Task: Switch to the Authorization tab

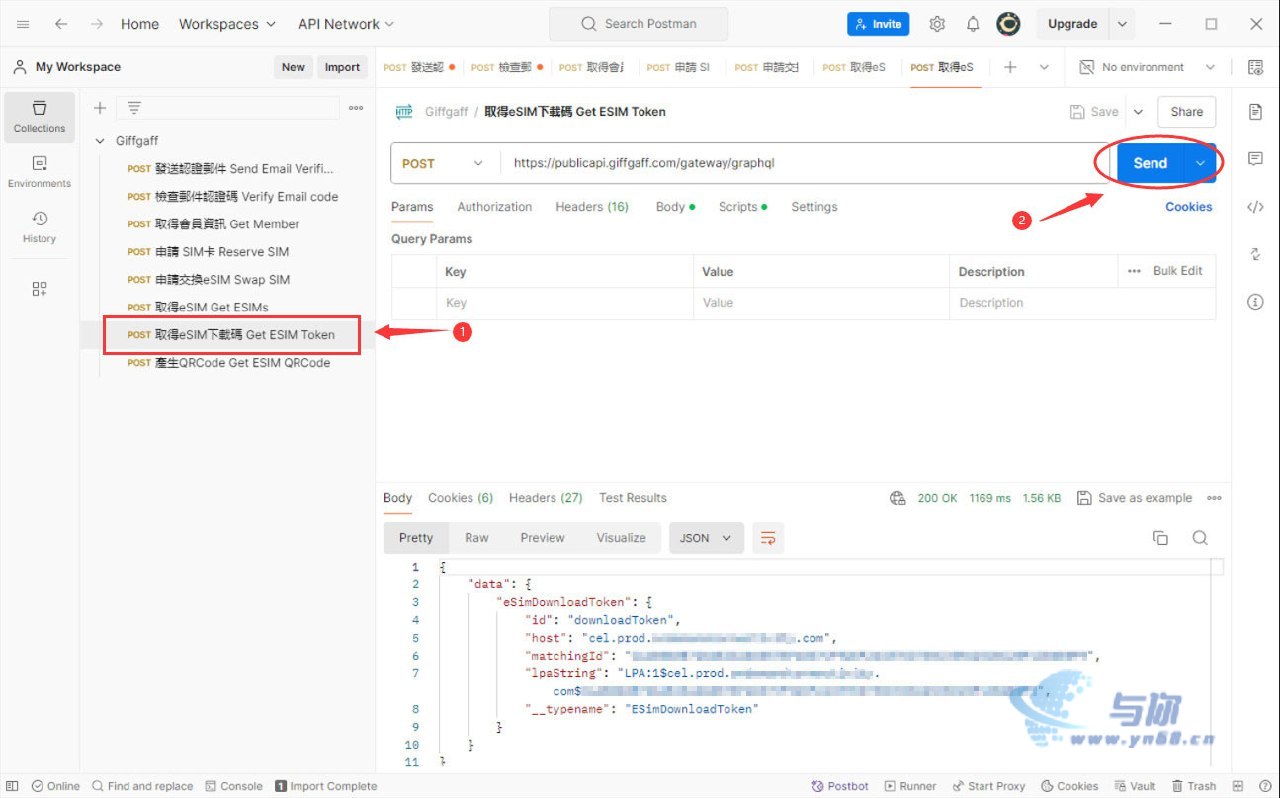Action: click(x=495, y=207)
